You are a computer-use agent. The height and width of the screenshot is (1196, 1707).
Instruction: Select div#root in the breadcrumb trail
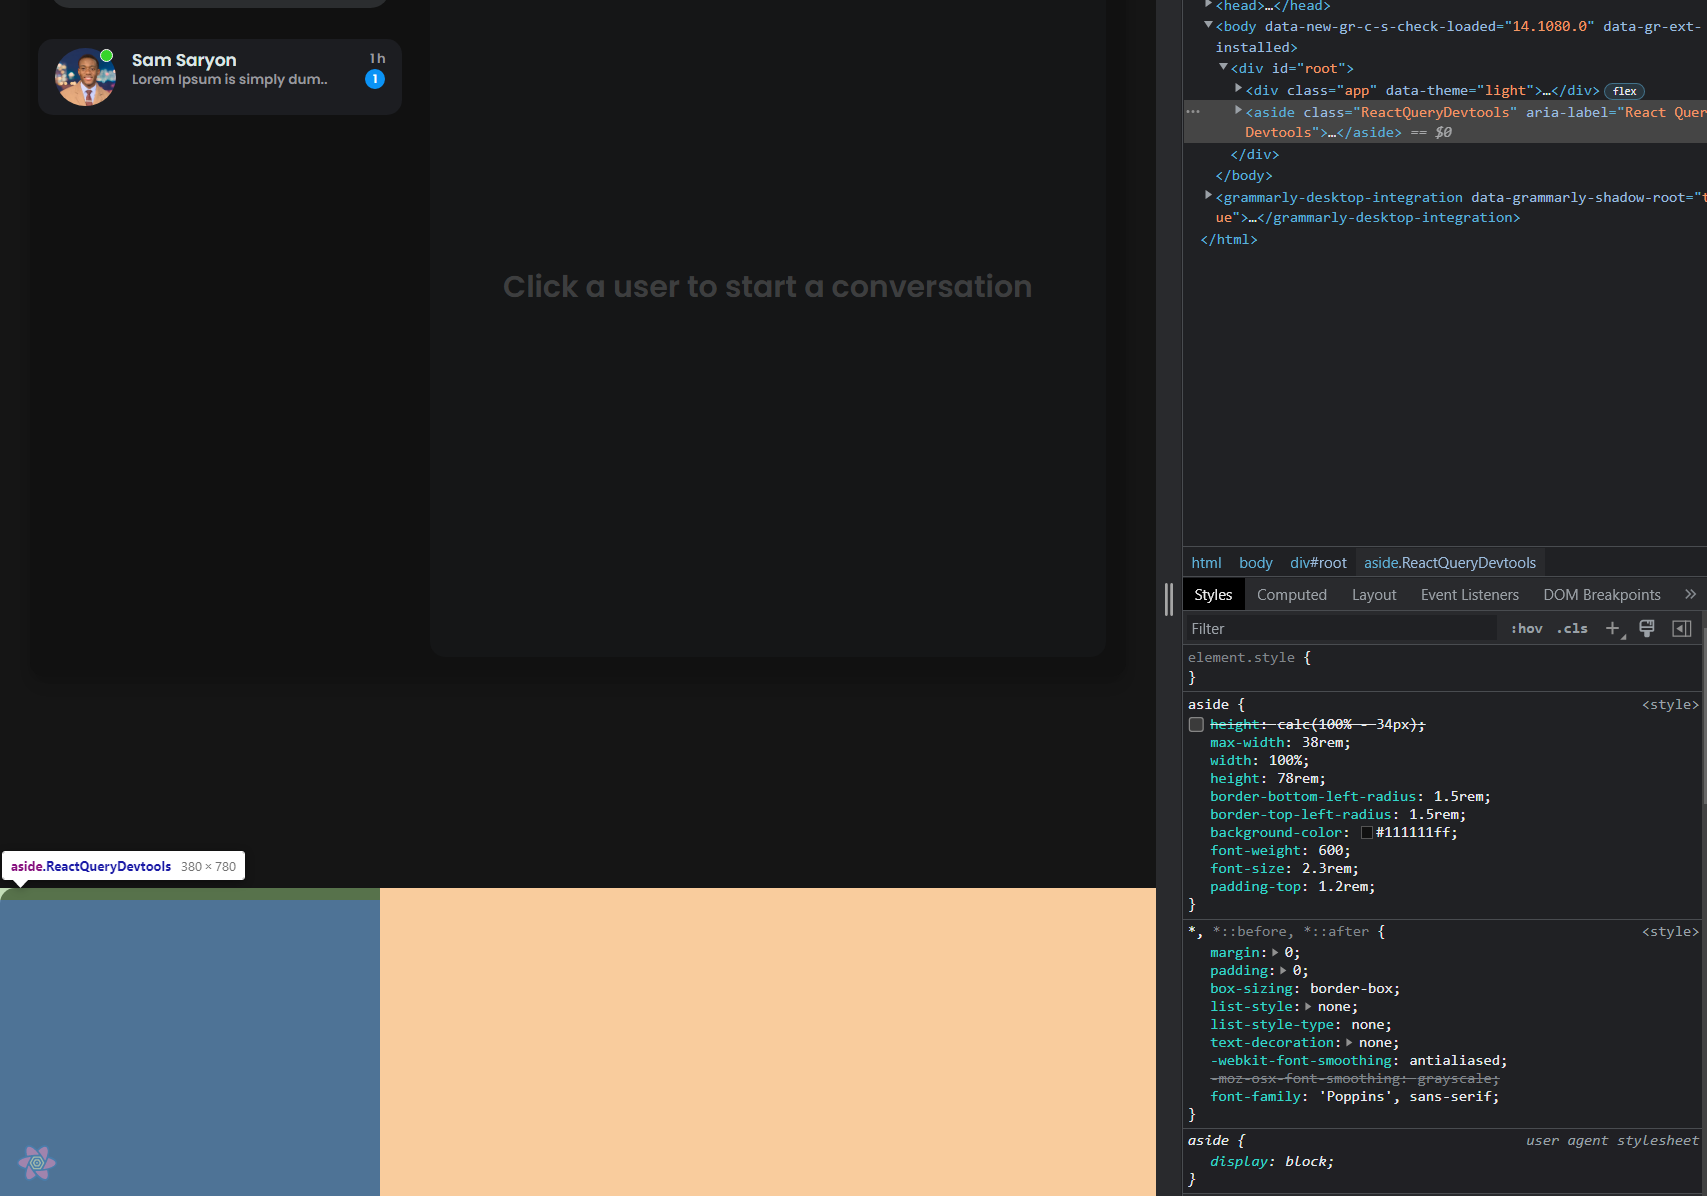click(1318, 563)
